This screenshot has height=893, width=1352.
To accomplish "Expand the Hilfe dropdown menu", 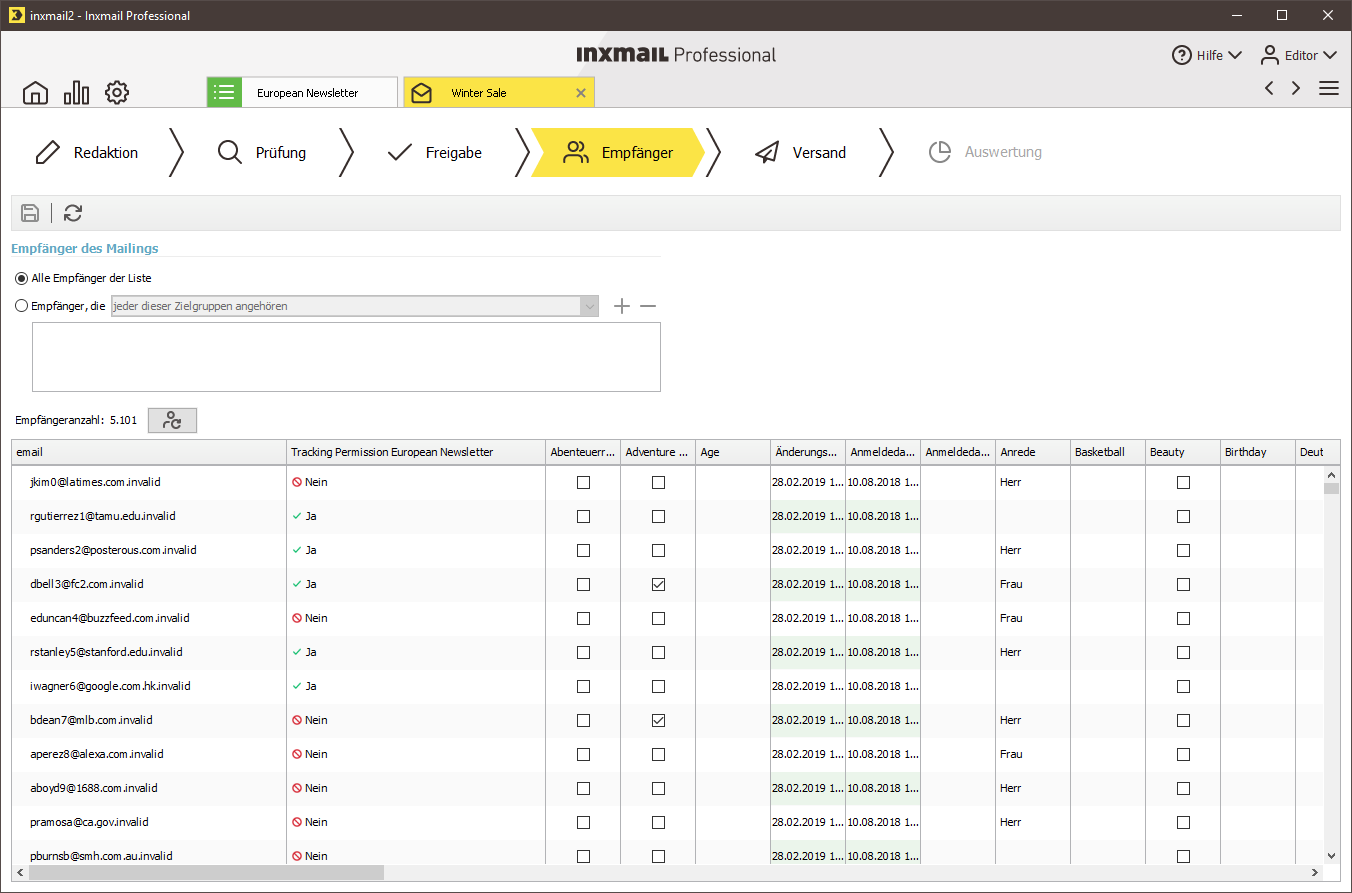I will 1234,55.
